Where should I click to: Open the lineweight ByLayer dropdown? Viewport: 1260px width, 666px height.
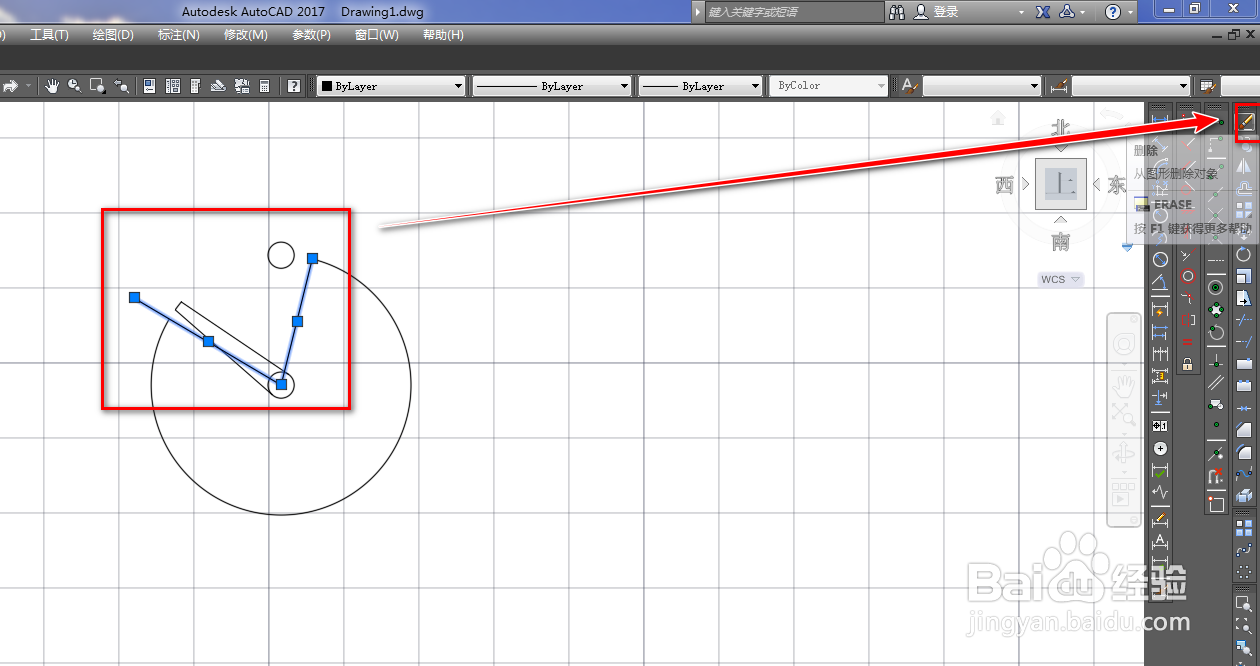[x=701, y=86]
